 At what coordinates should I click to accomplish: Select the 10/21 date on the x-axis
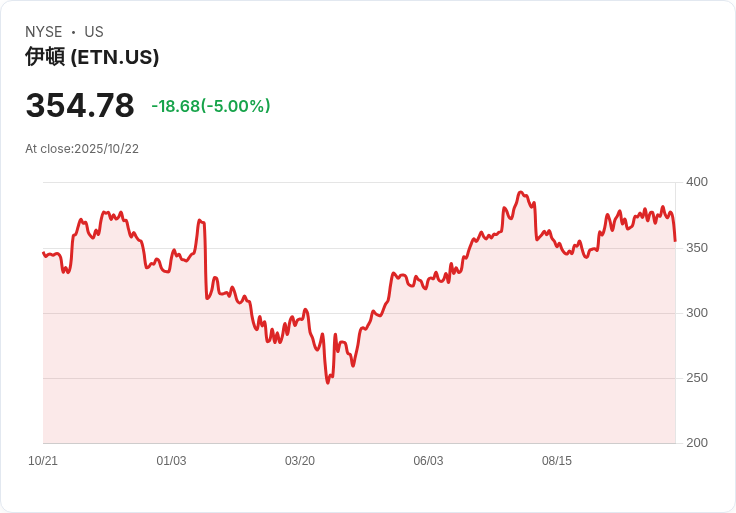coord(43,461)
